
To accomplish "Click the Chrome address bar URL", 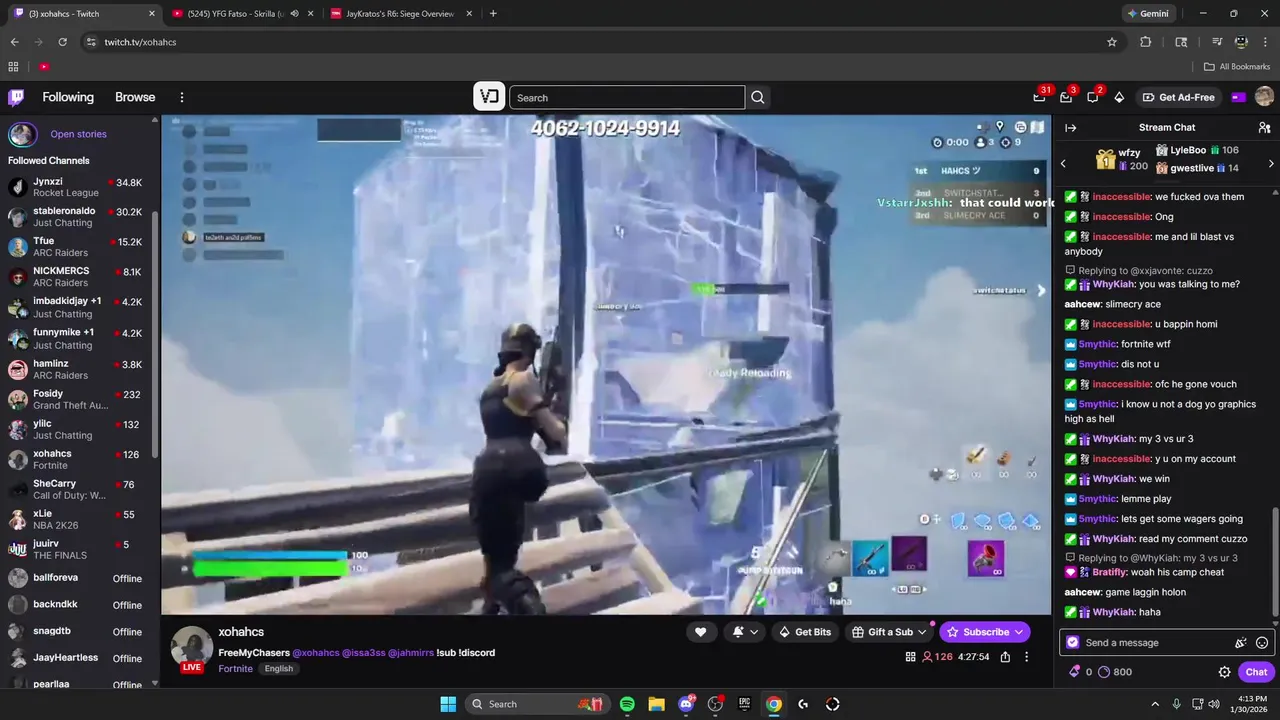I will (140, 42).
